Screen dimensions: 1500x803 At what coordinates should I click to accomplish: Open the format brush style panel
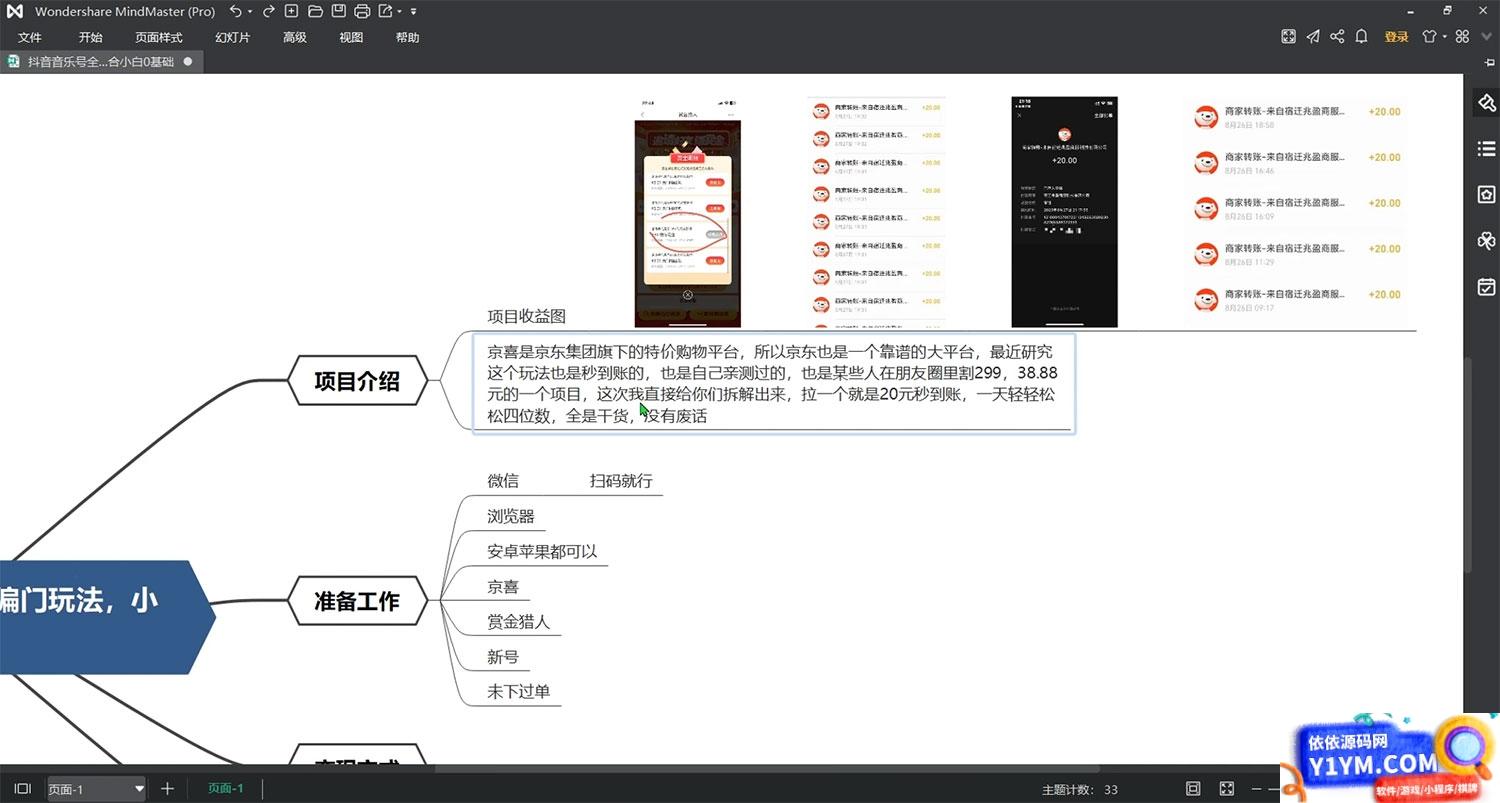click(1486, 103)
